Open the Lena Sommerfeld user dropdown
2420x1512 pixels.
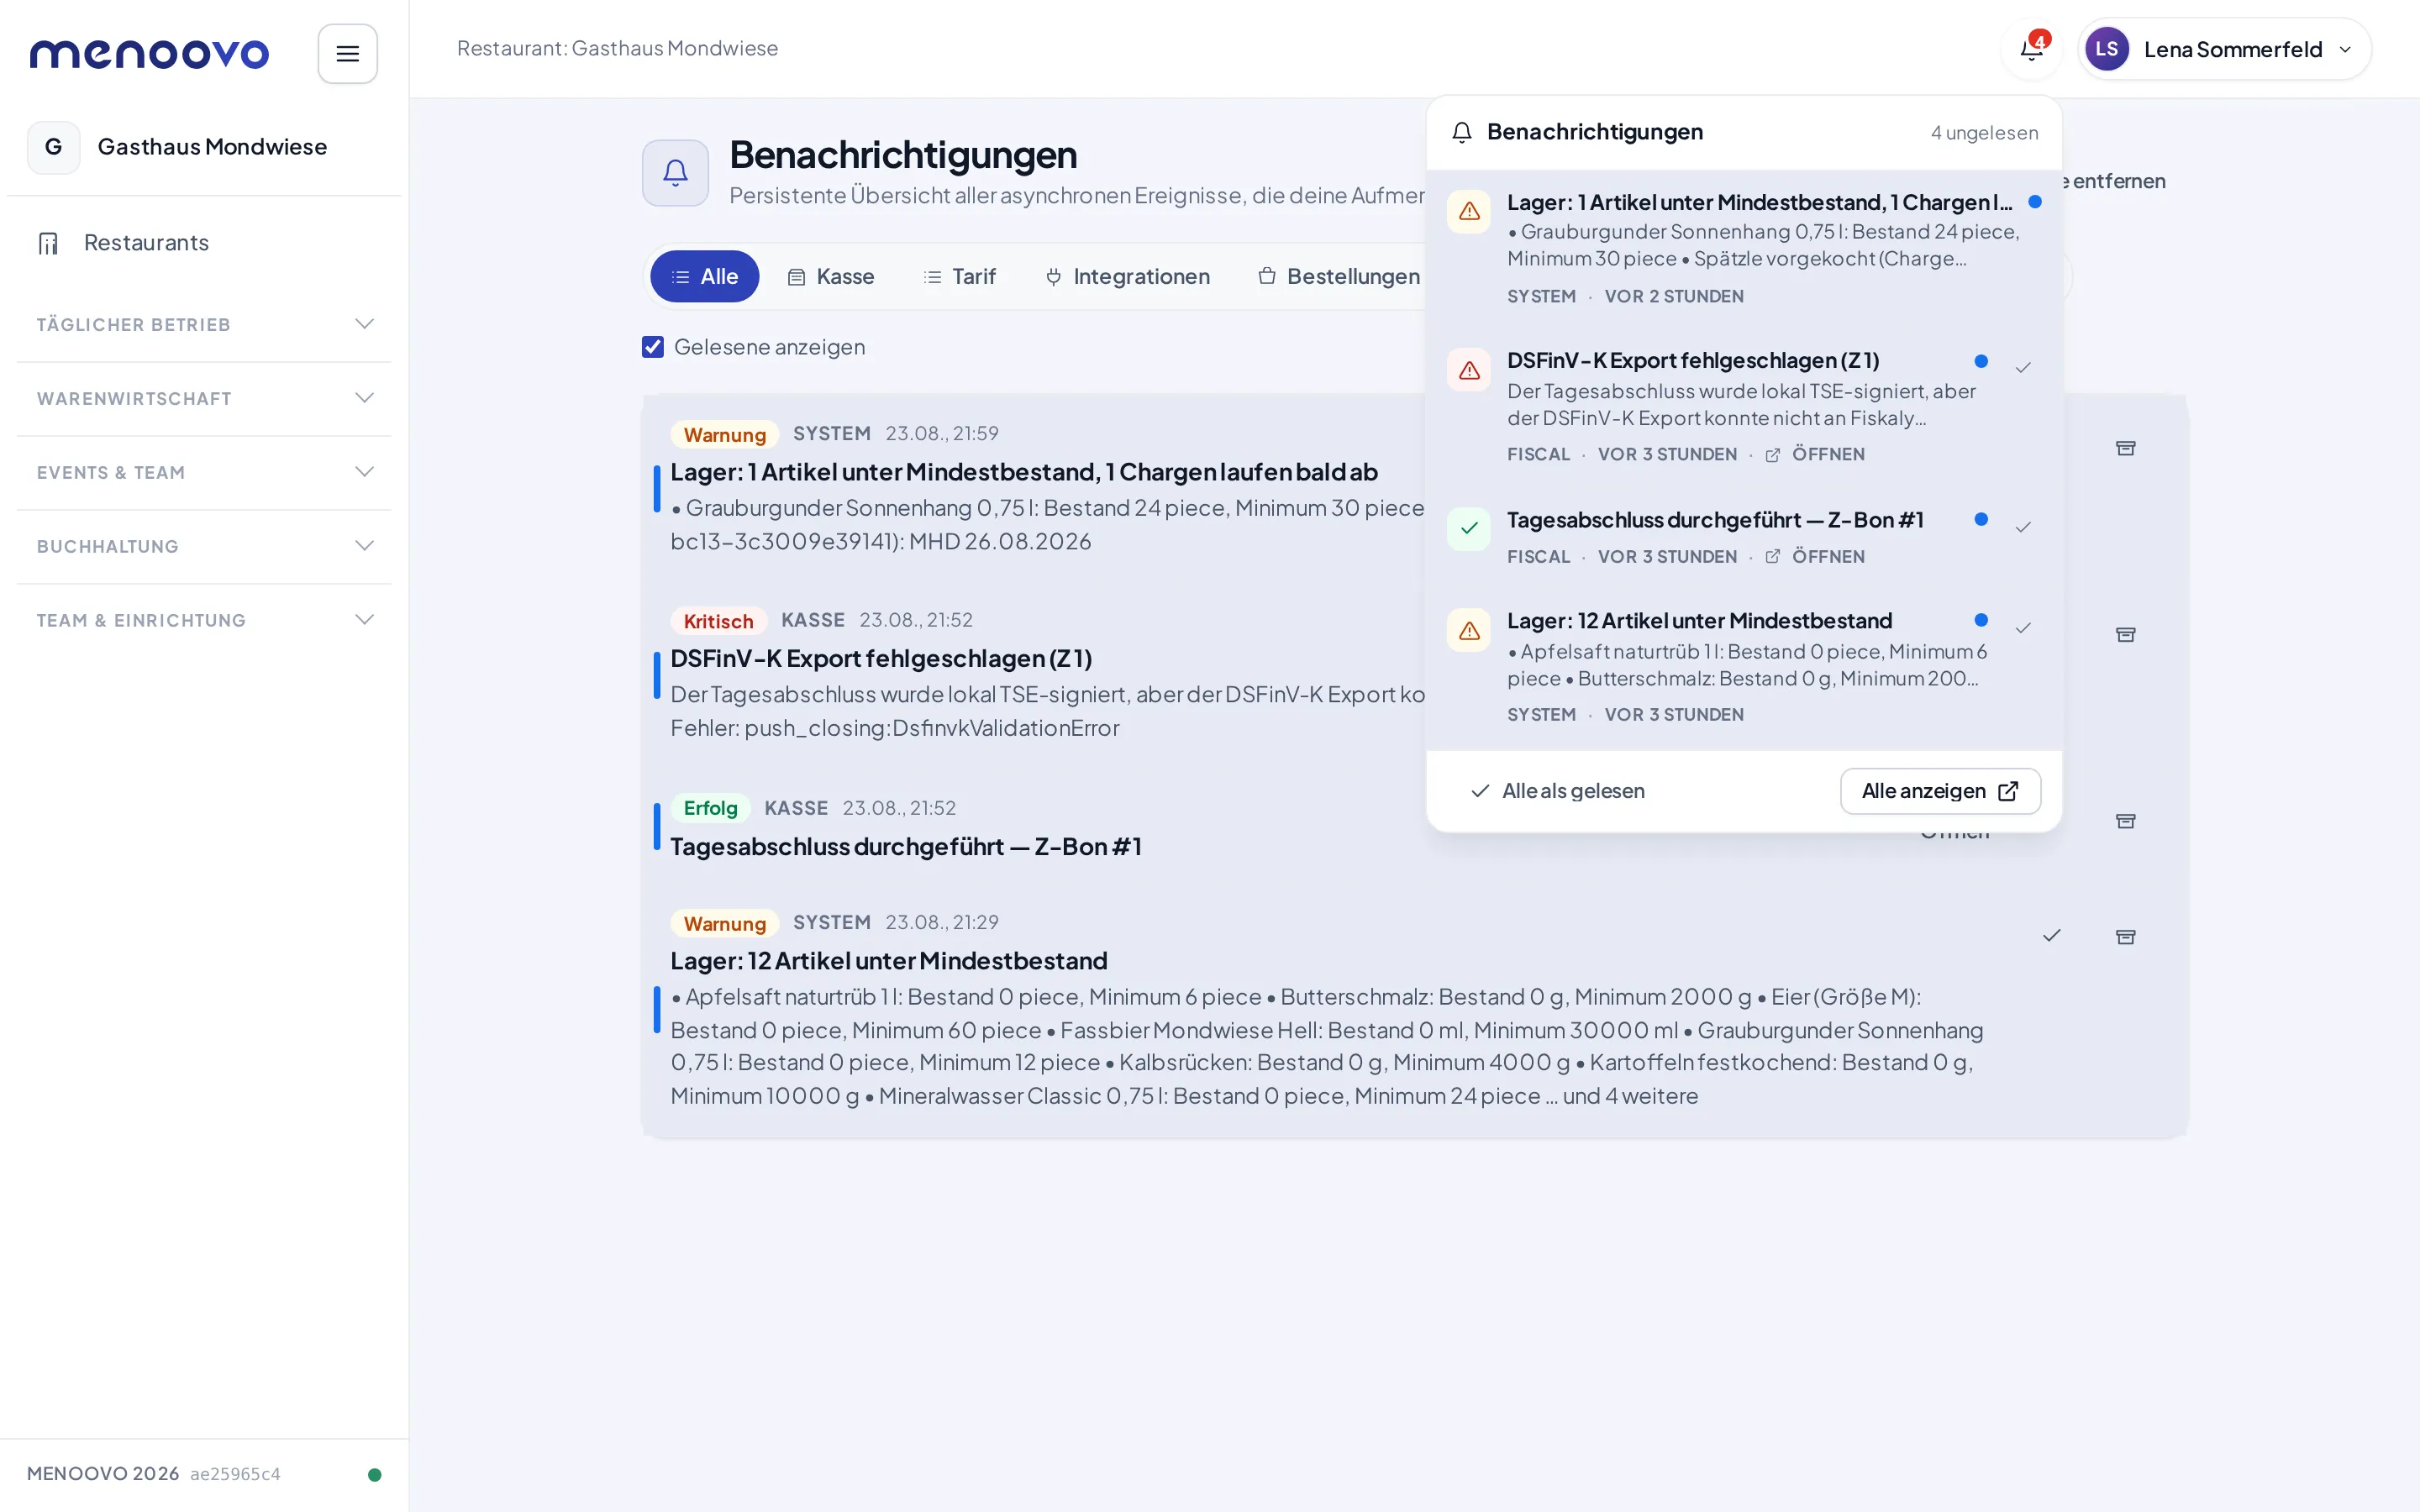2224,49
